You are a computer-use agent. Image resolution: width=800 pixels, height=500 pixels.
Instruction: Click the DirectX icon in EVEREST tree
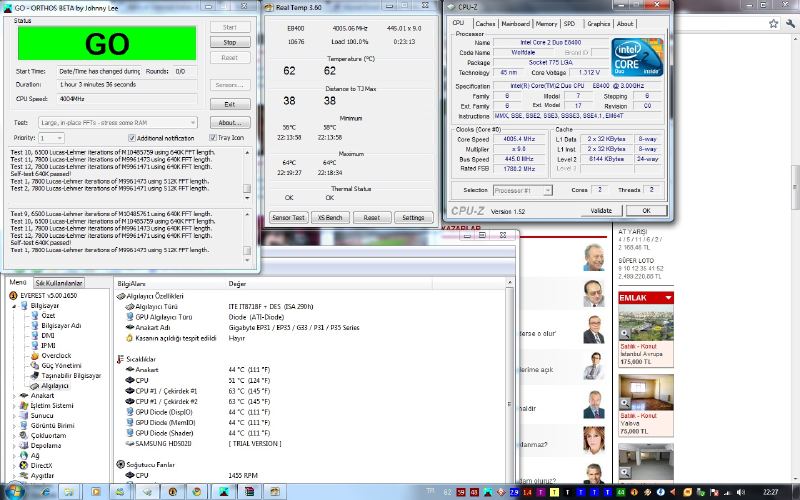(x=23, y=465)
